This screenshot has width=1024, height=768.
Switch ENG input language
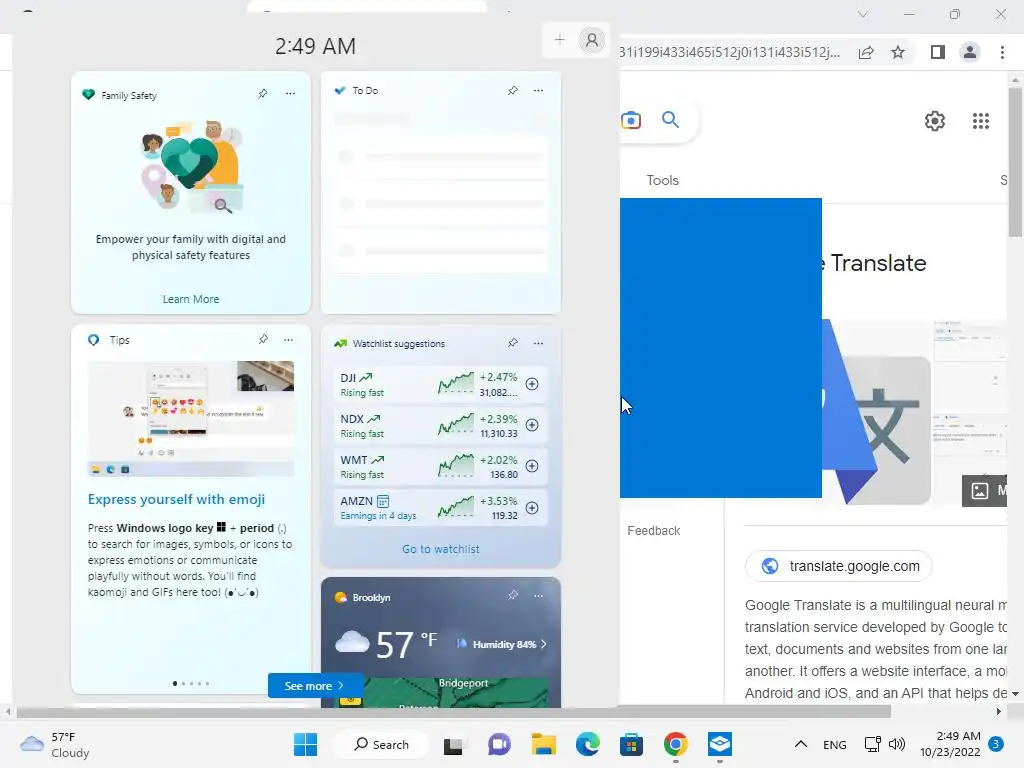coord(835,744)
